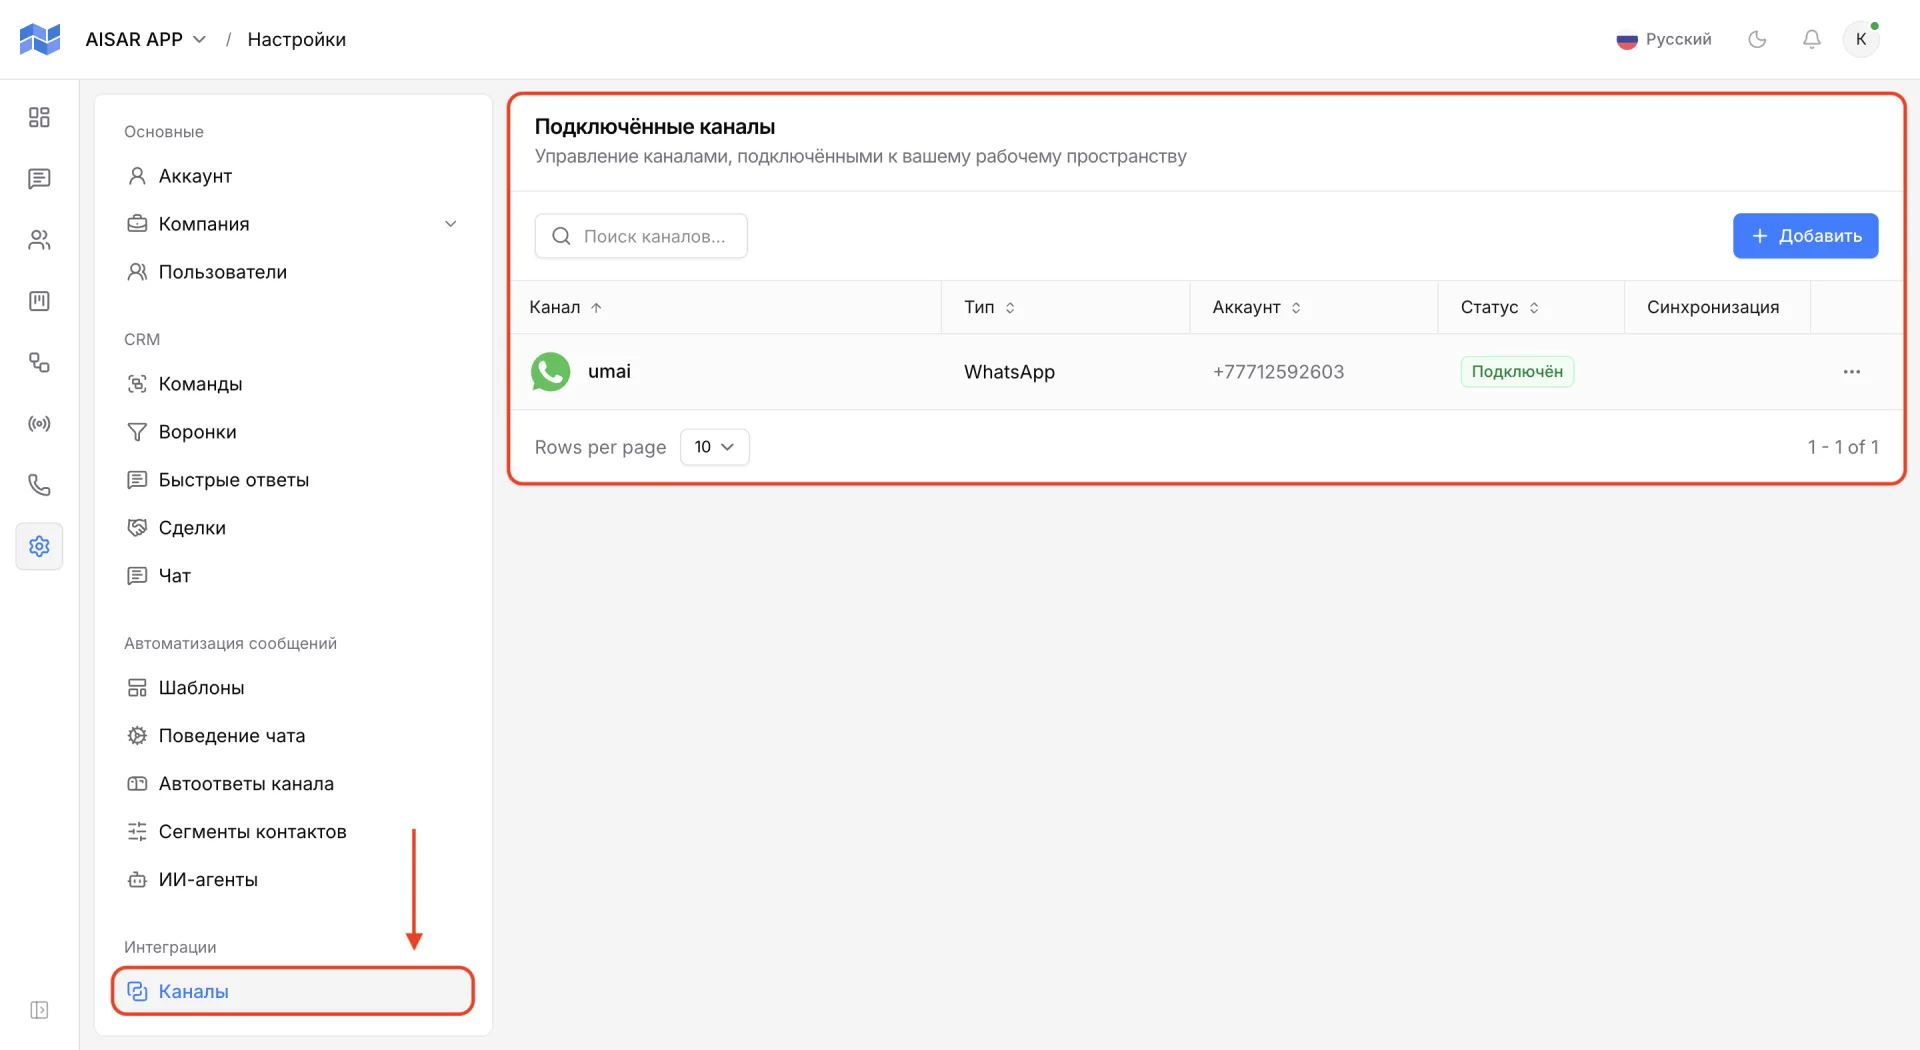Open Поведение чата settings
The height and width of the screenshot is (1050, 1920).
(293, 736)
